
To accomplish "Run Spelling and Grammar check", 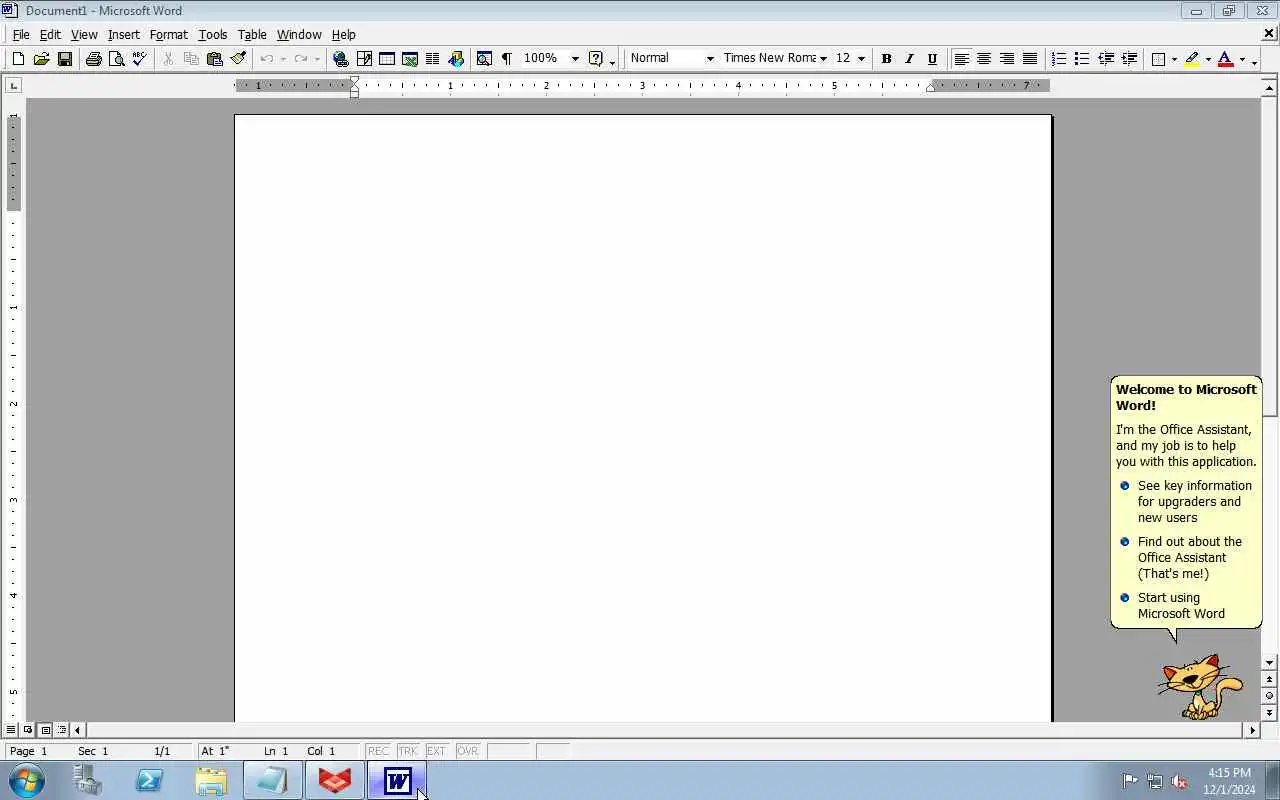I will click(x=139, y=59).
